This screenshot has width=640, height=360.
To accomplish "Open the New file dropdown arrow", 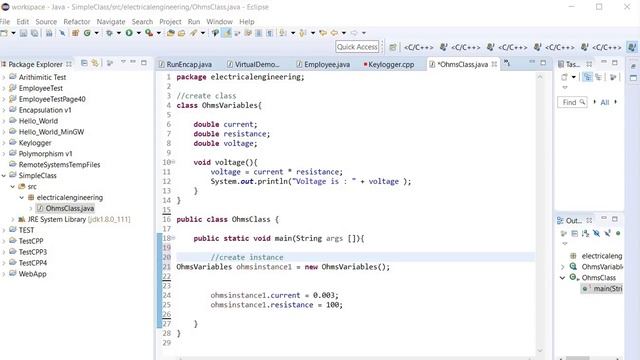I will (x=13, y=33).
